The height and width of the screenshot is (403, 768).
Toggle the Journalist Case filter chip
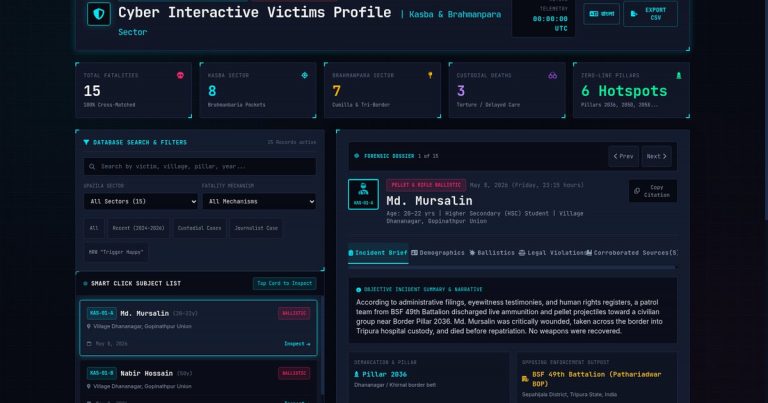tap(256, 228)
